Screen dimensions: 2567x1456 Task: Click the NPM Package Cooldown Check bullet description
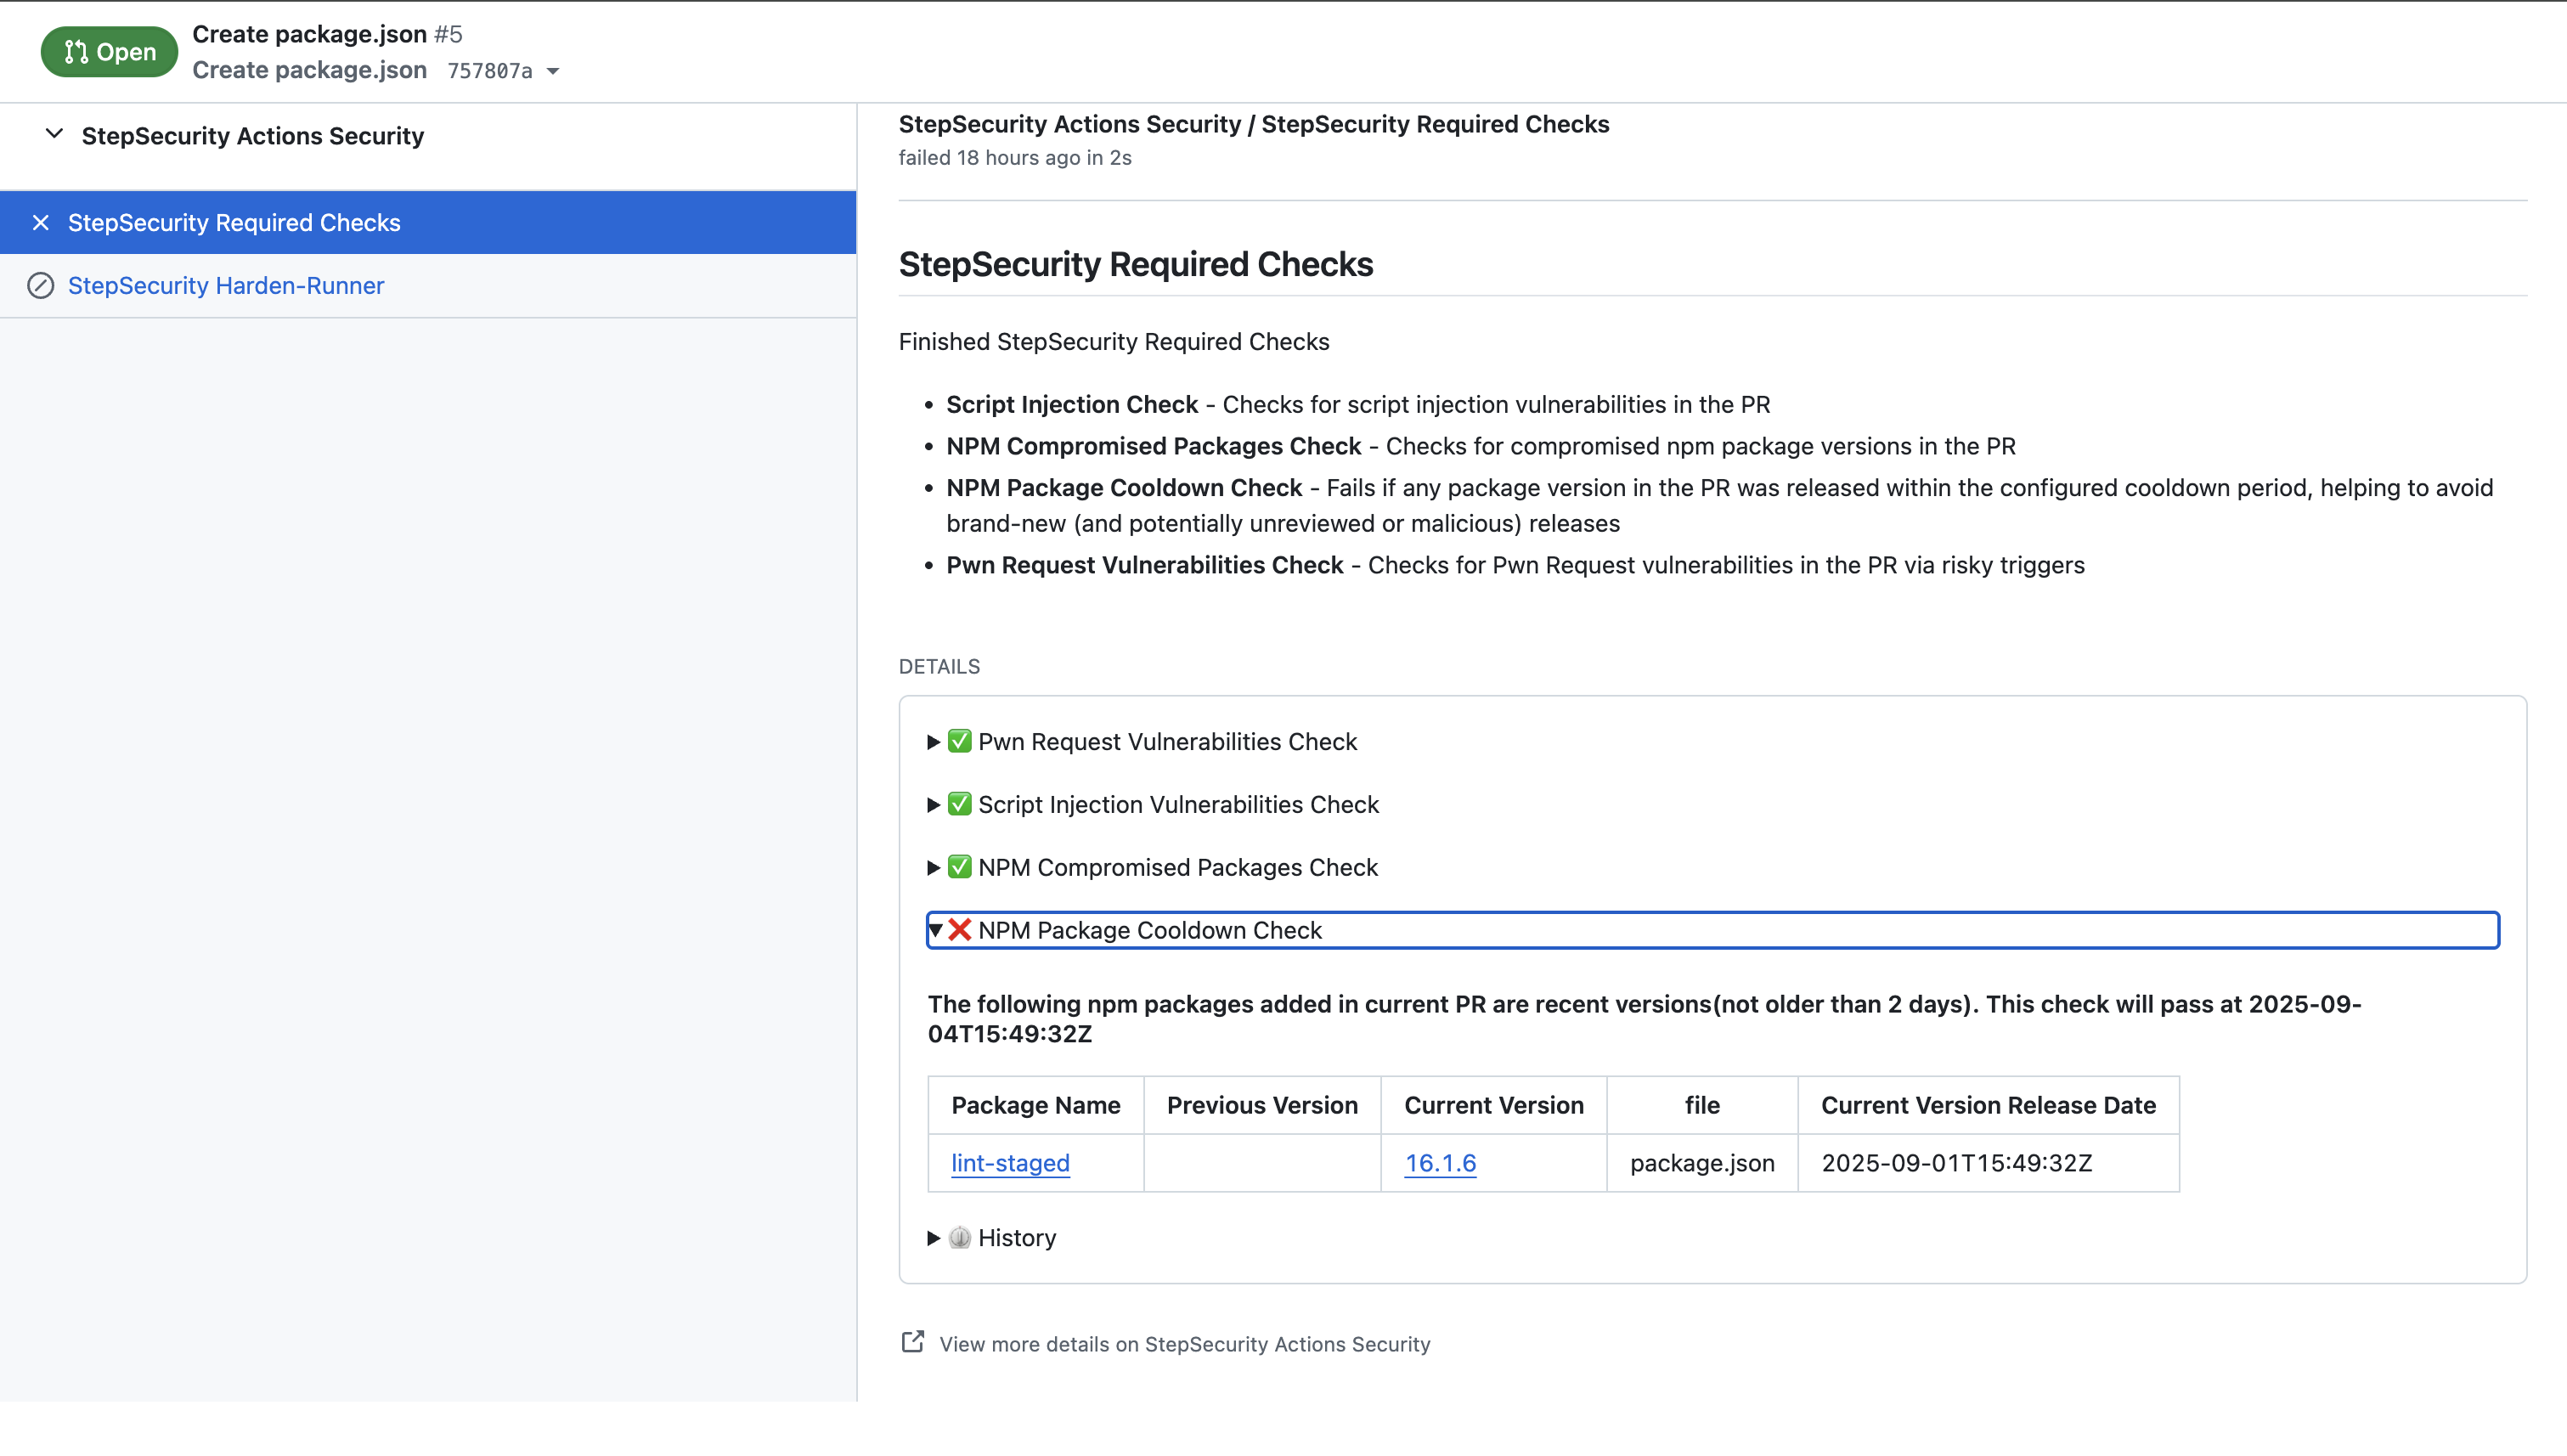pos(1720,505)
